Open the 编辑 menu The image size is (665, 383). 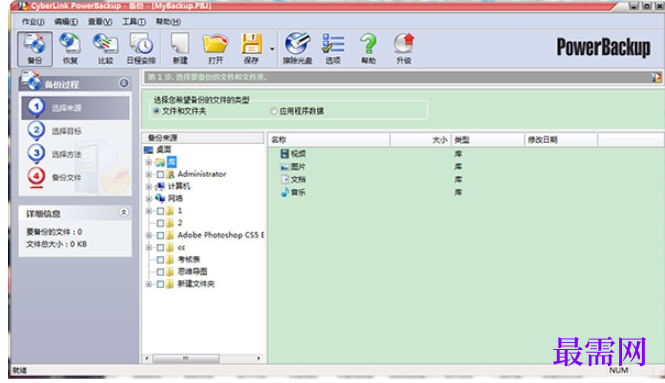[x=66, y=22]
